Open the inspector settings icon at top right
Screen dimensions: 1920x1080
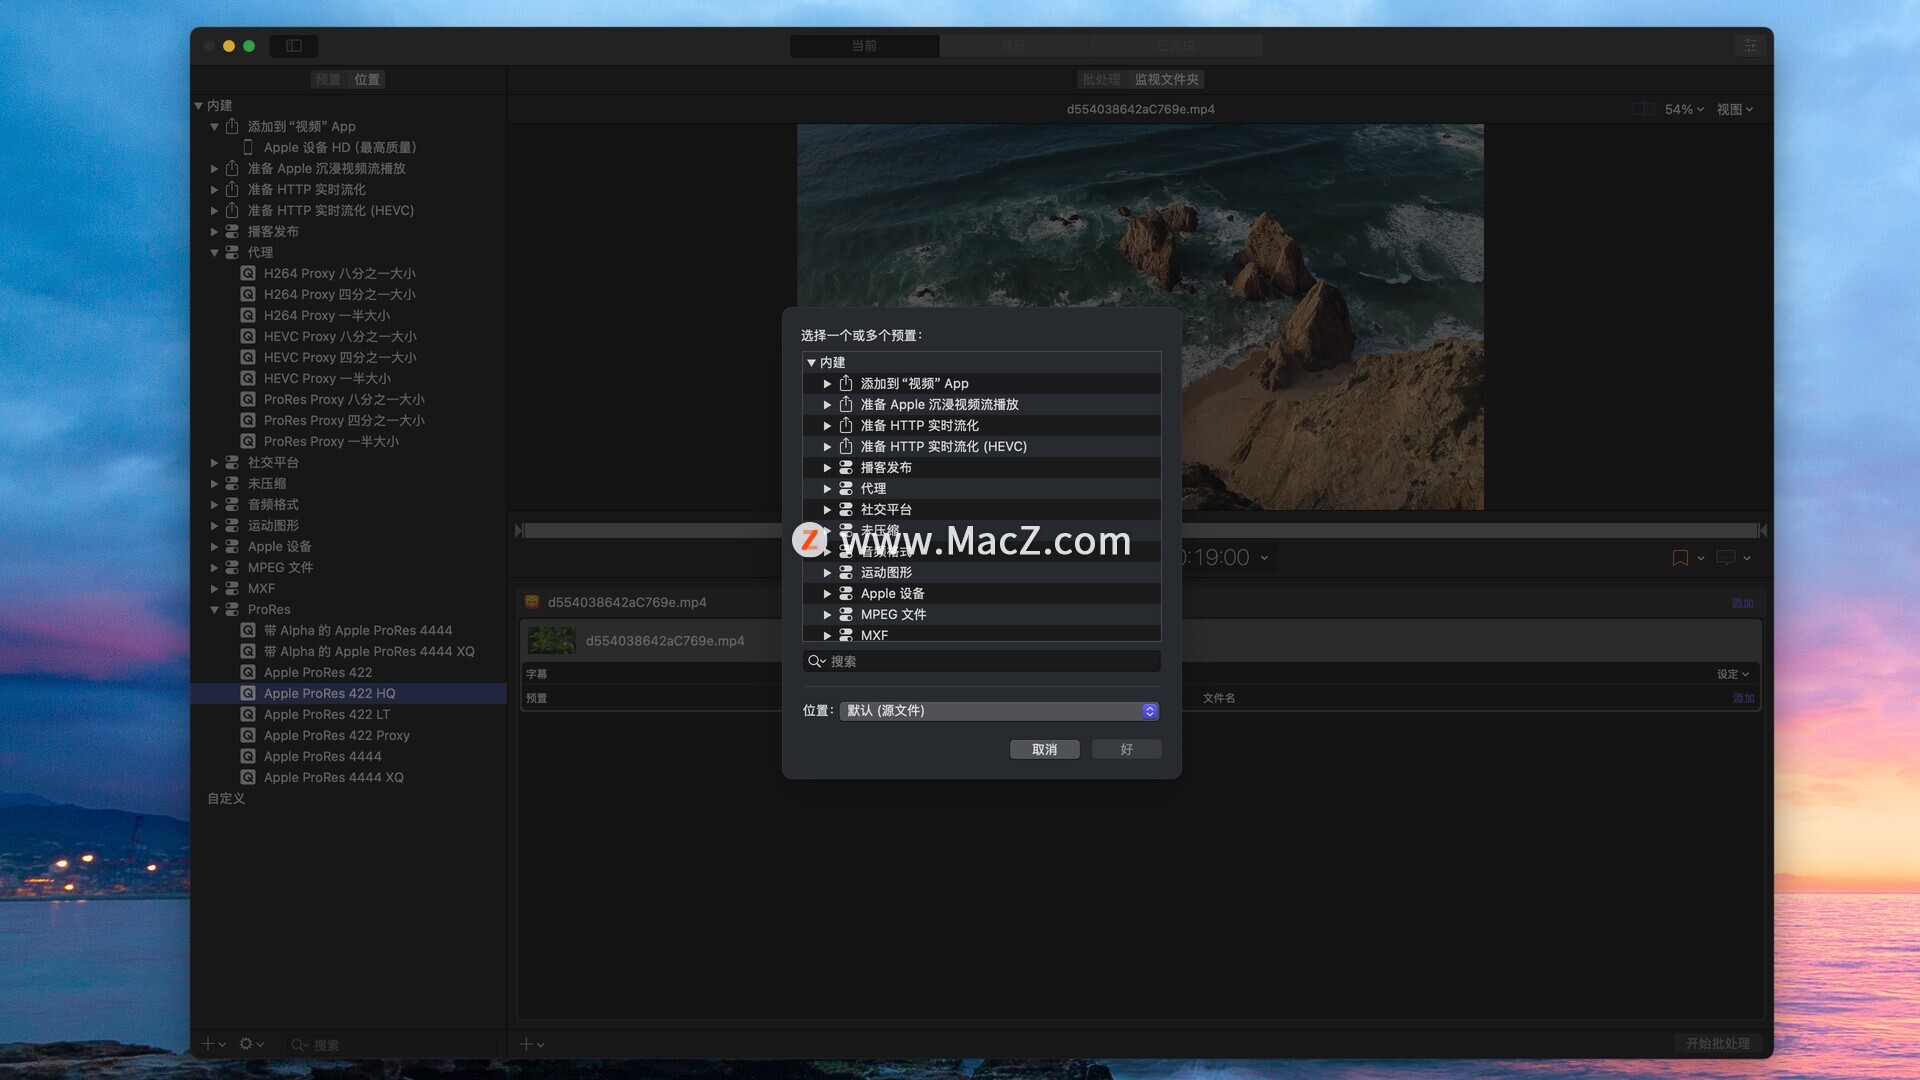1750,46
